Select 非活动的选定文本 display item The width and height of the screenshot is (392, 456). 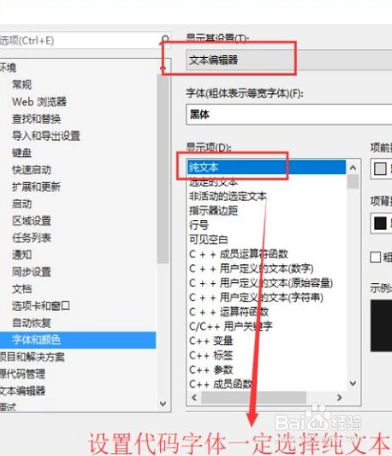click(228, 196)
